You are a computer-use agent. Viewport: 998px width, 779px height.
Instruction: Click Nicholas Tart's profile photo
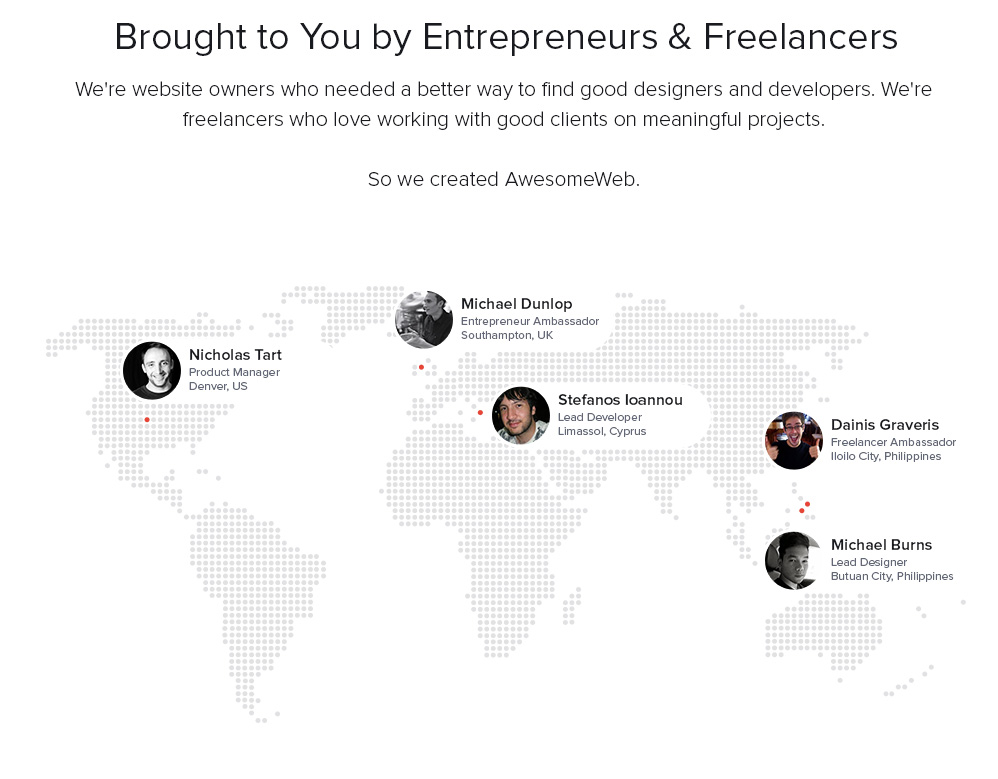coord(152,370)
